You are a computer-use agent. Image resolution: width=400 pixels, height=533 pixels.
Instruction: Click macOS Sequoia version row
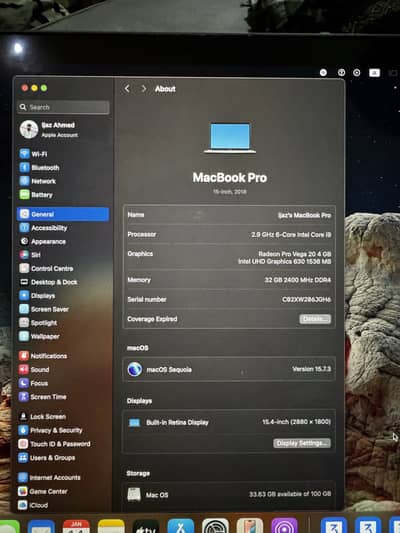(x=229, y=369)
